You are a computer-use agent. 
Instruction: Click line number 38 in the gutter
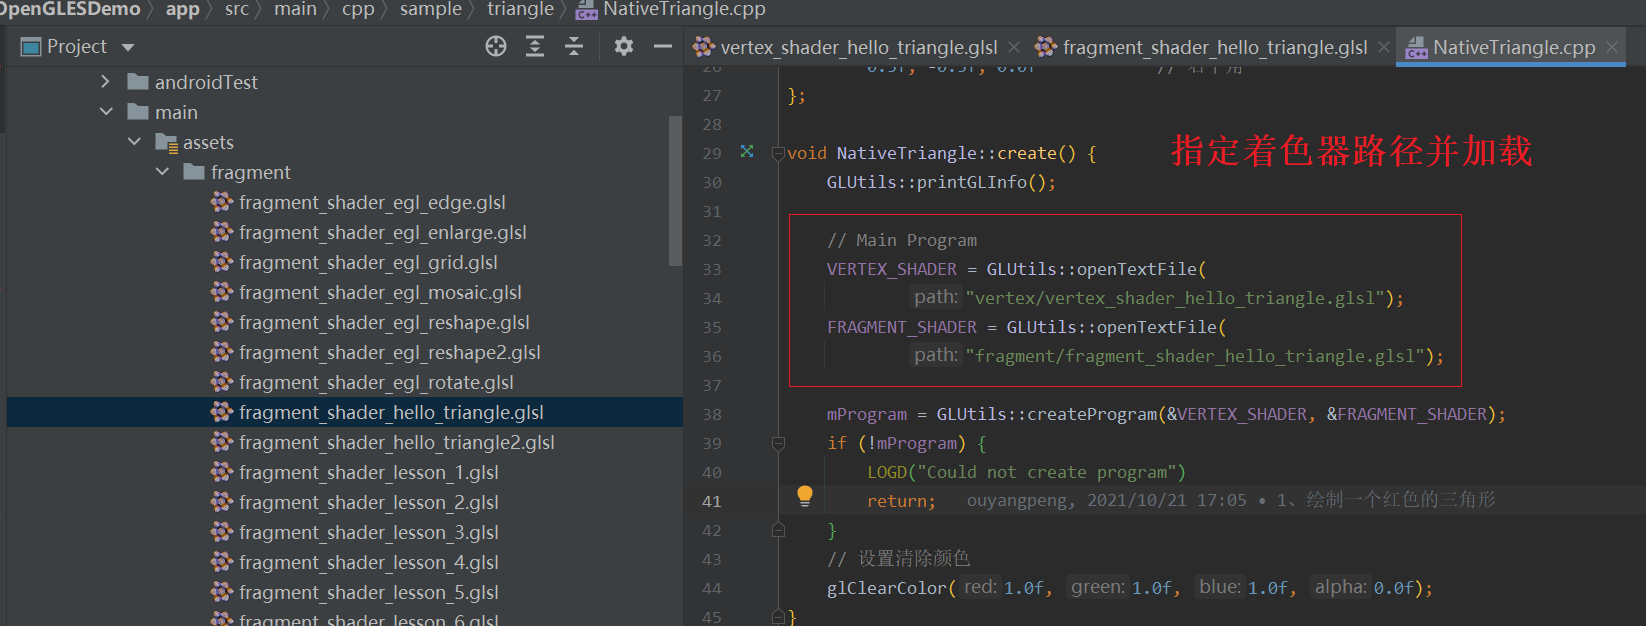click(x=712, y=414)
